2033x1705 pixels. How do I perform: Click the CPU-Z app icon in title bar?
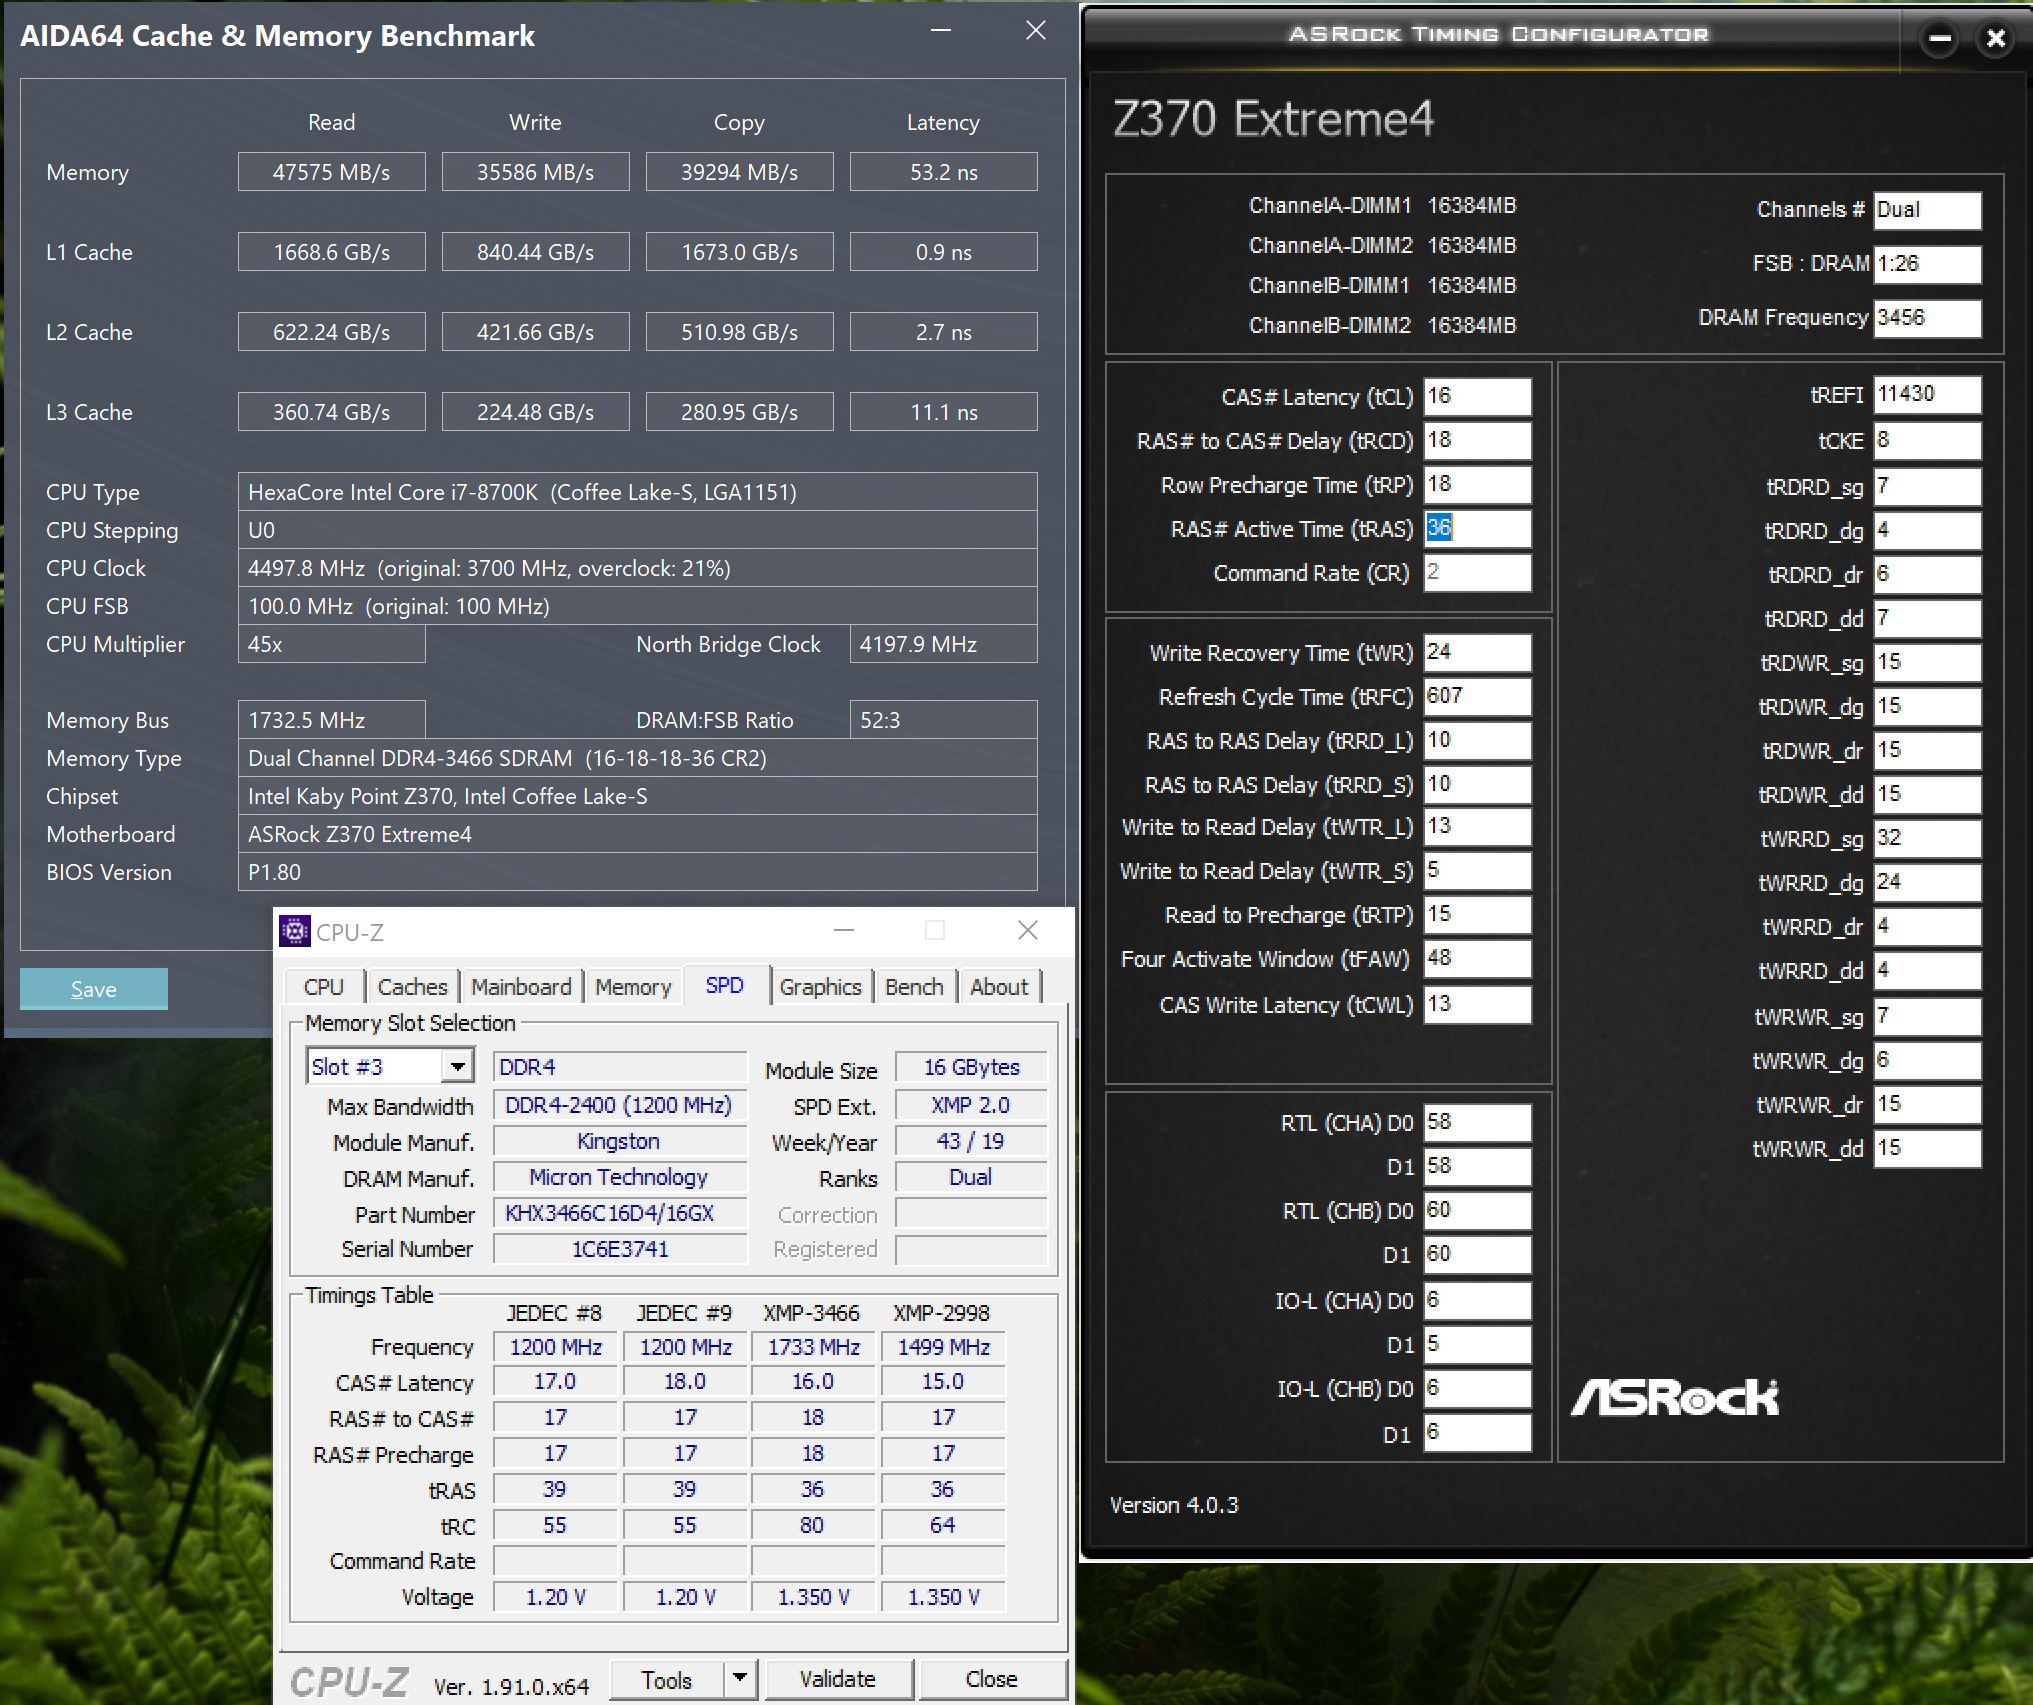(x=294, y=932)
